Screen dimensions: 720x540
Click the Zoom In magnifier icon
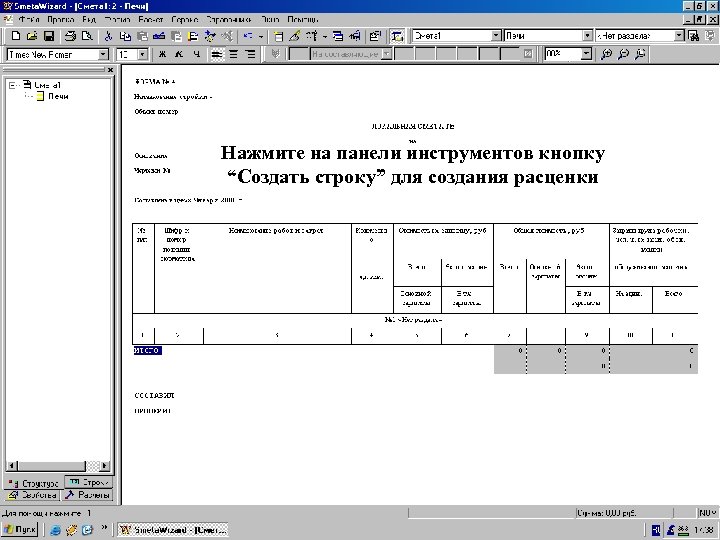[607, 54]
